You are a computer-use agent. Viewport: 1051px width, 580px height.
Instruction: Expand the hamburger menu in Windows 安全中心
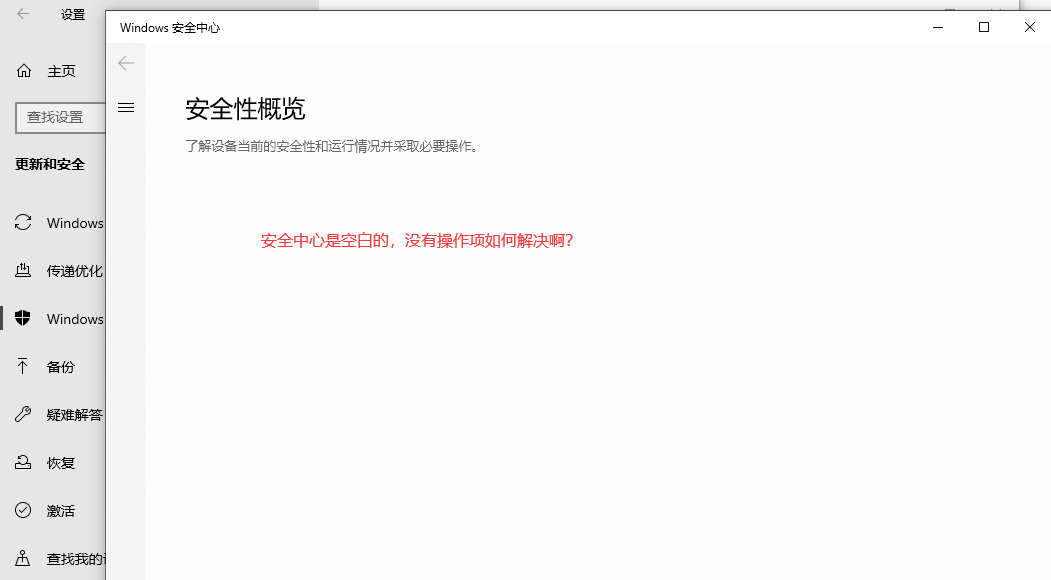pos(126,107)
